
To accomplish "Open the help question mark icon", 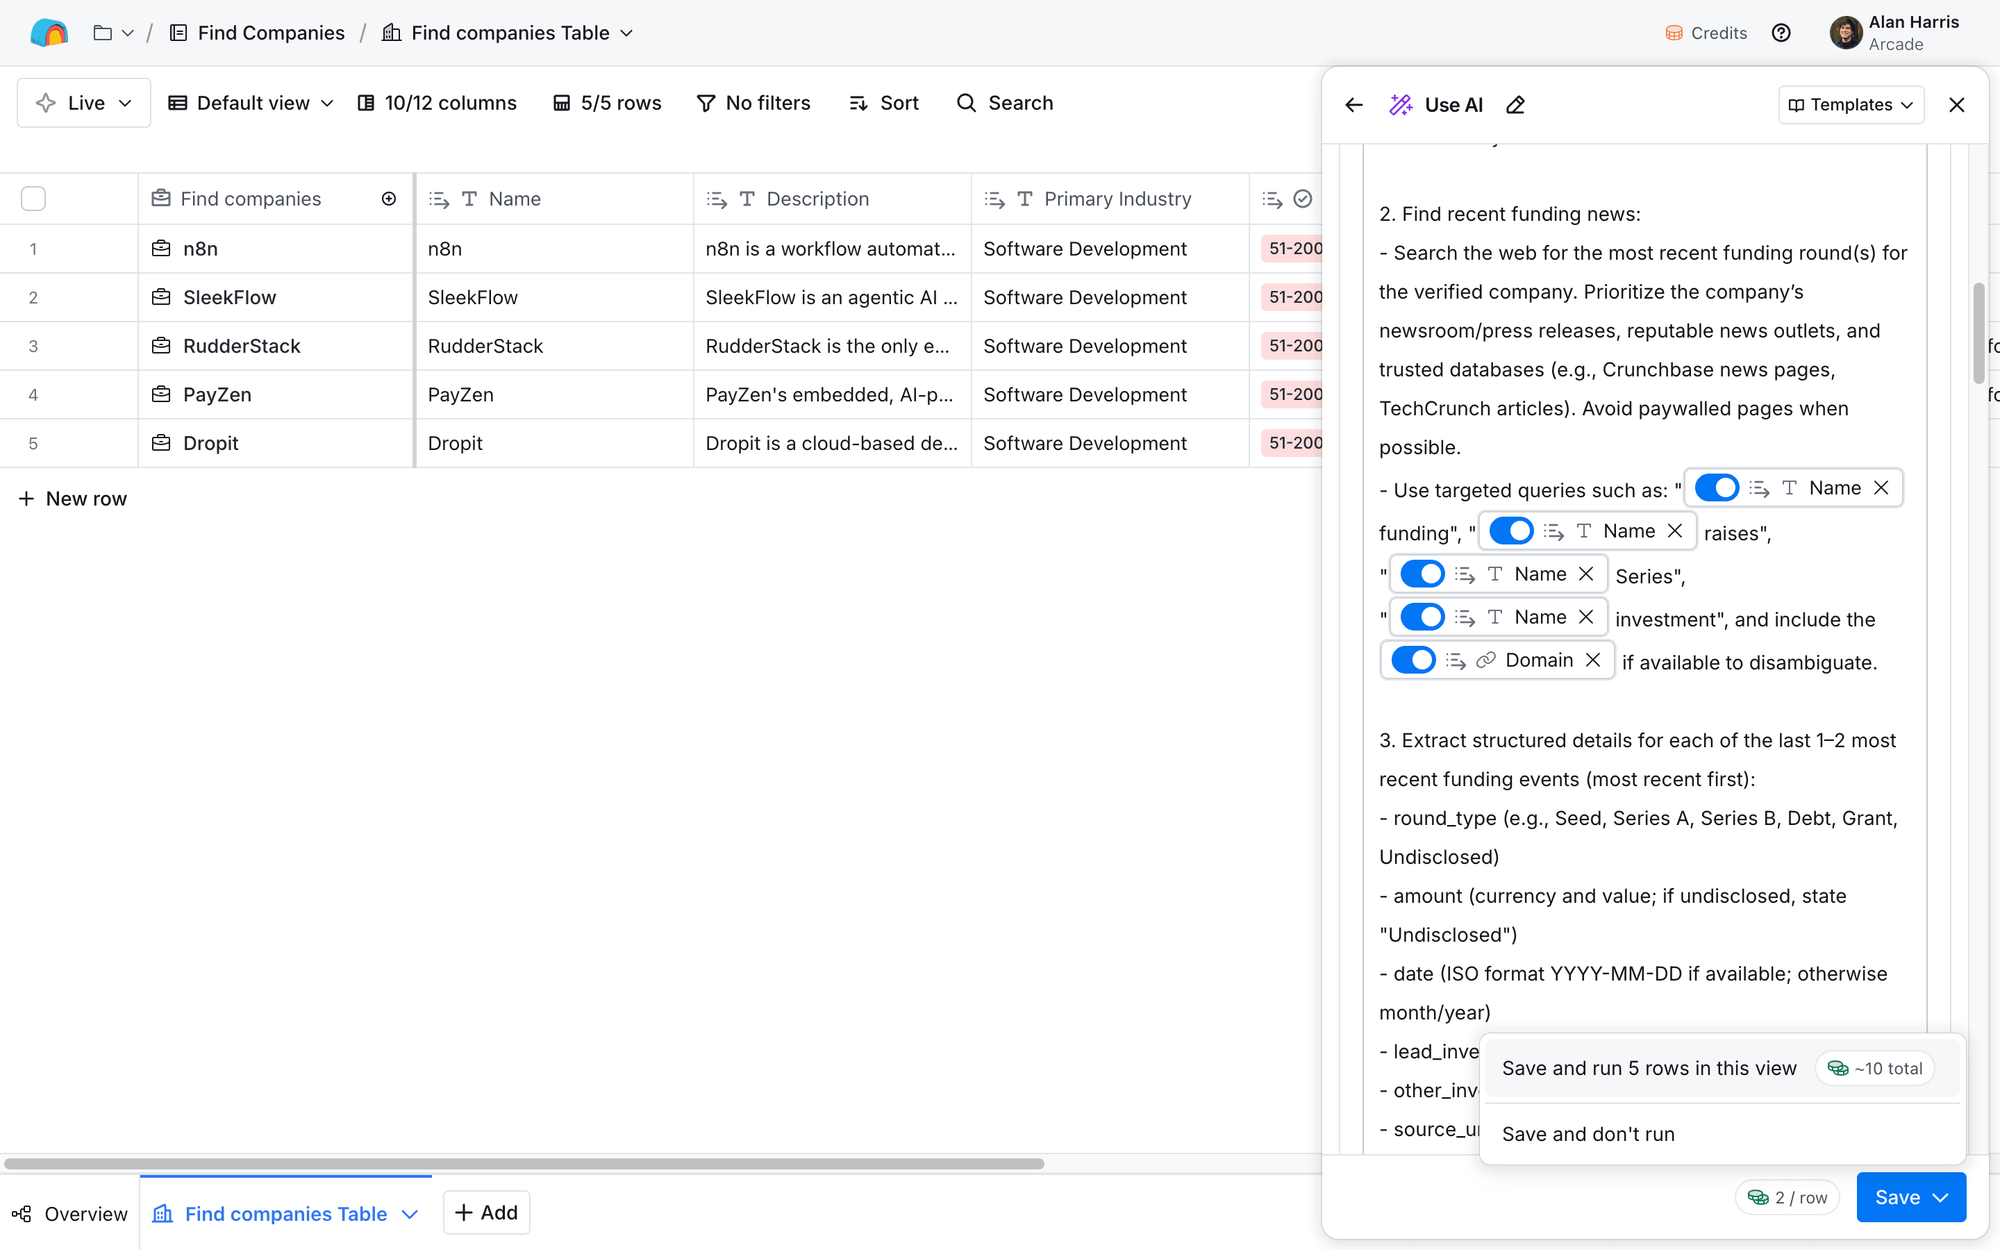I will coord(1781,33).
